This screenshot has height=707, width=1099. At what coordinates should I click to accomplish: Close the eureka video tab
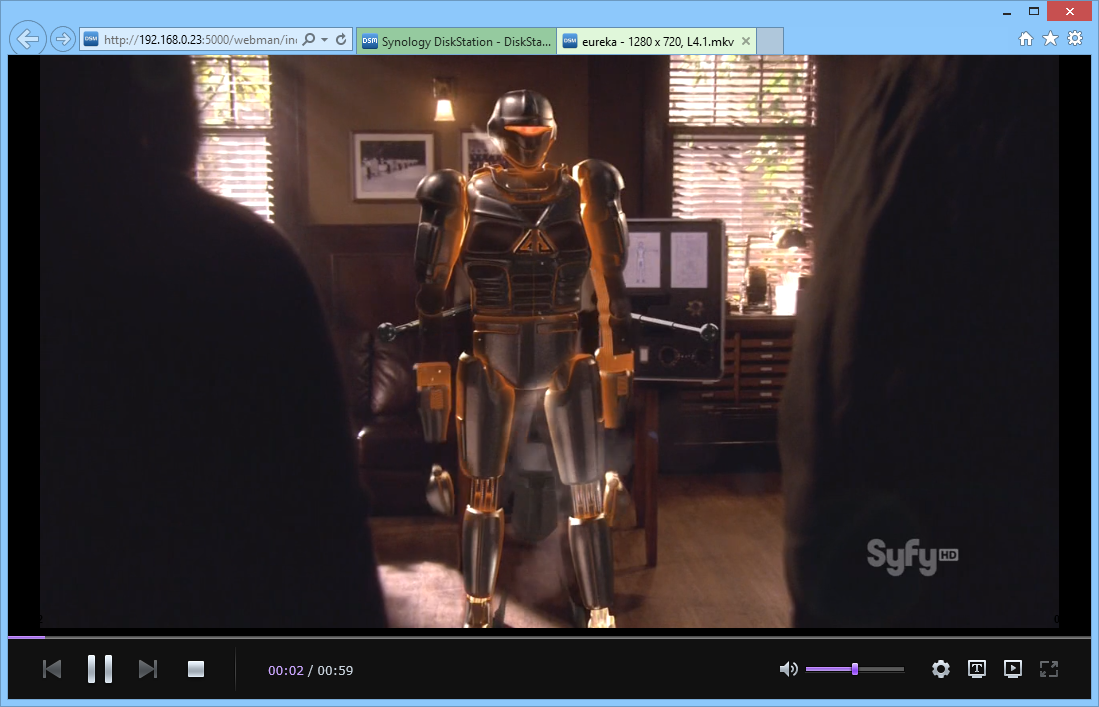[746, 41]
